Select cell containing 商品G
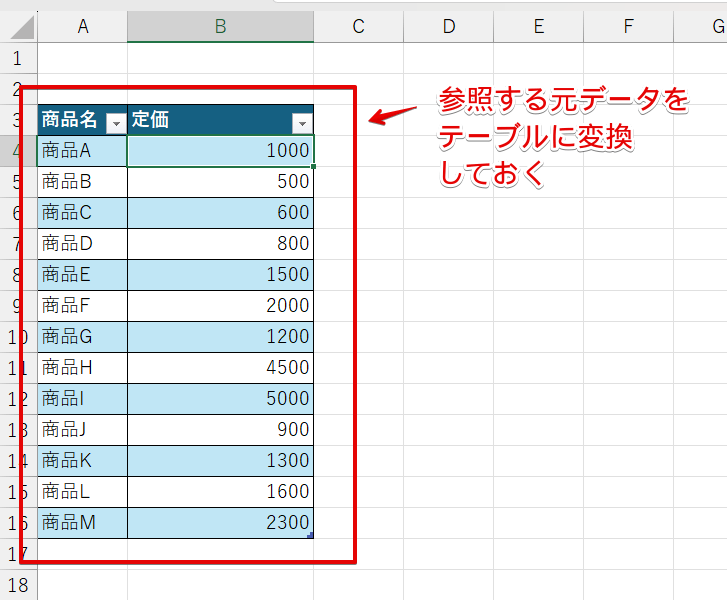Viewport: 727px width, 600px height. tap(83, 337)
